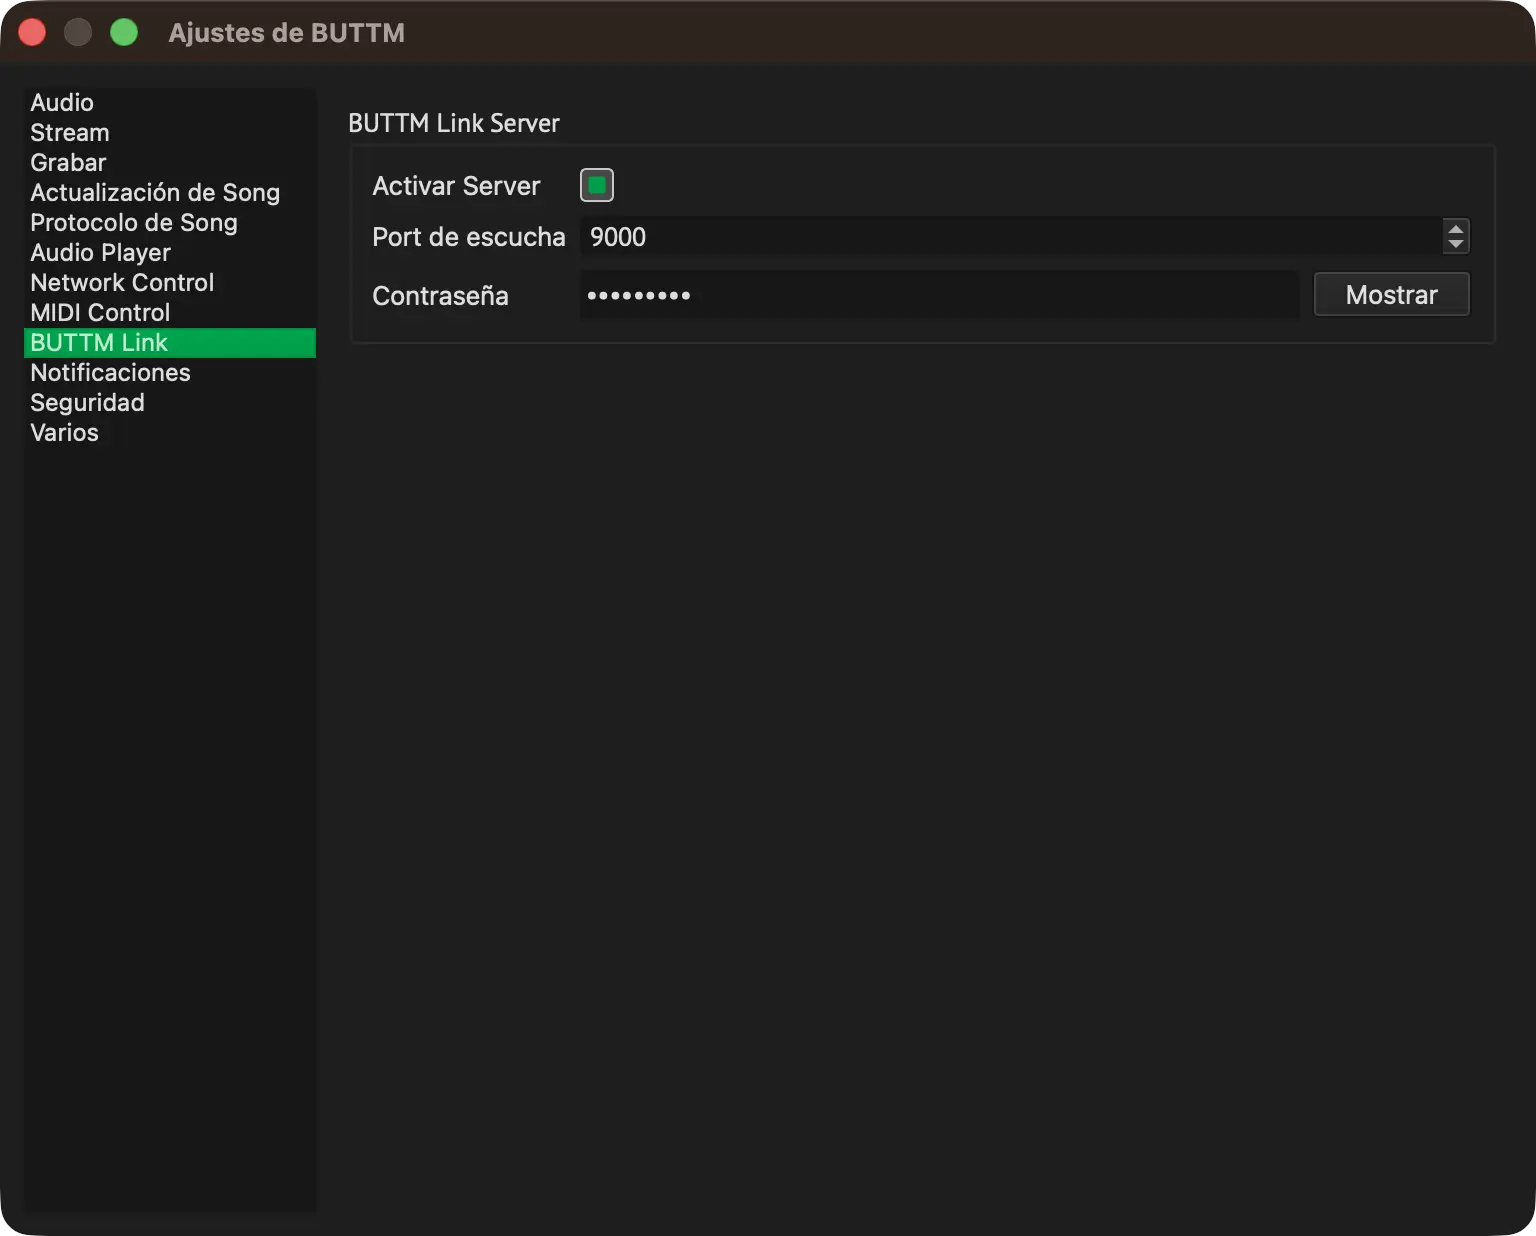Open MIDI Control settings
This screenshot has height=1236, width=1536.
click(x=169, y=313)
